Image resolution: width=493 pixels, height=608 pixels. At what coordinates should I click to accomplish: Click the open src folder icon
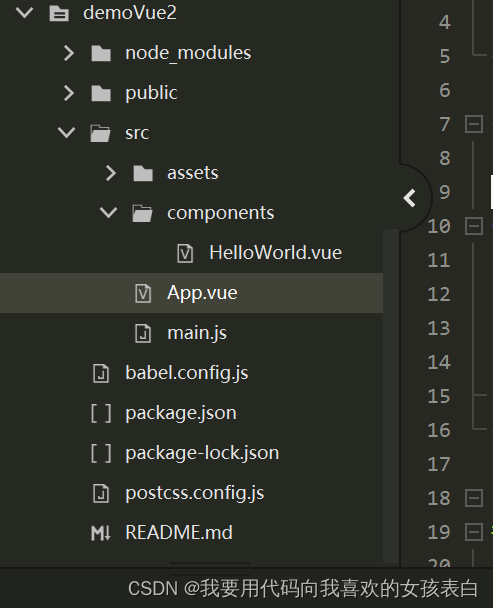[100, 133]
